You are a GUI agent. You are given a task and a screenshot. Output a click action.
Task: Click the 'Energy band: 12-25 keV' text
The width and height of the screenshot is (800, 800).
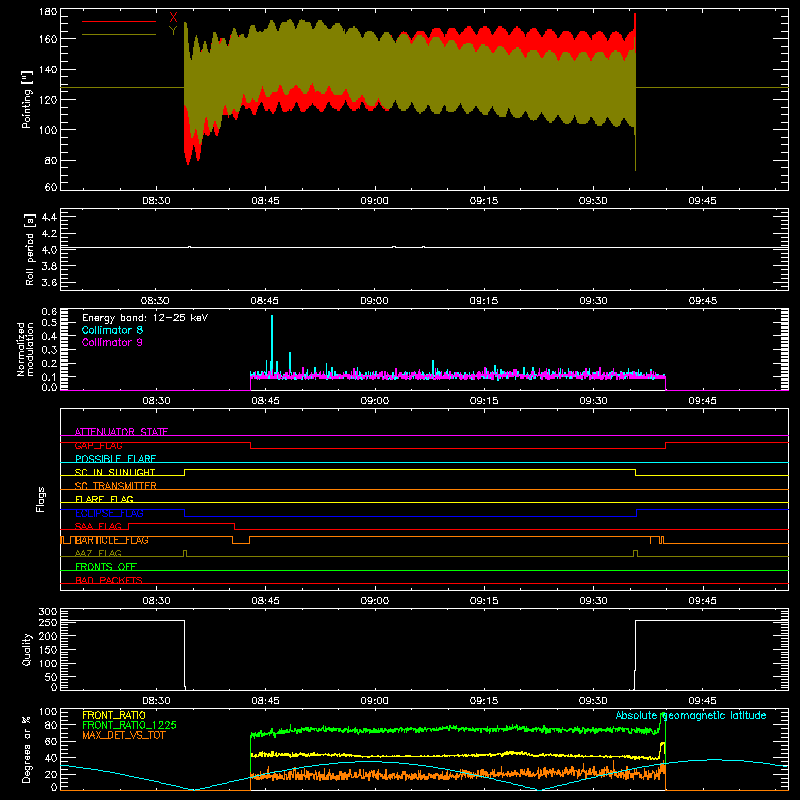pyautogui.click(x=145, y=318)
